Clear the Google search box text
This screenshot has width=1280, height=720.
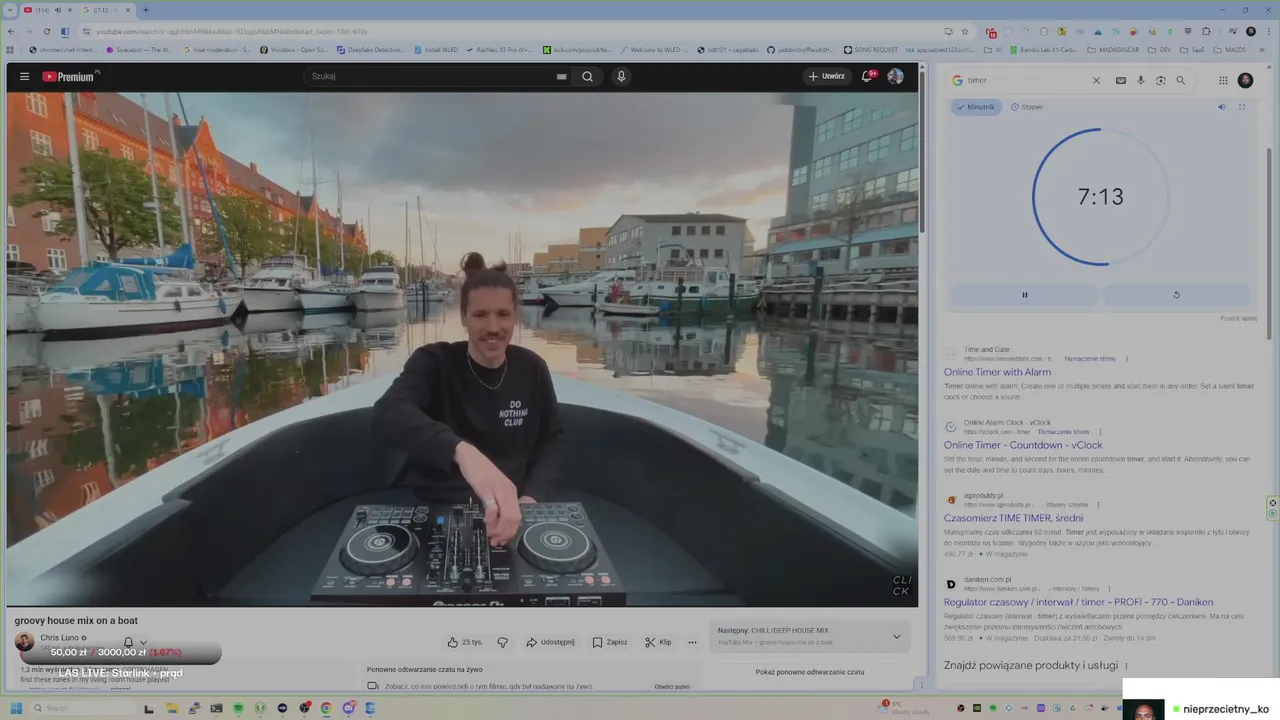click(1096, 80)
